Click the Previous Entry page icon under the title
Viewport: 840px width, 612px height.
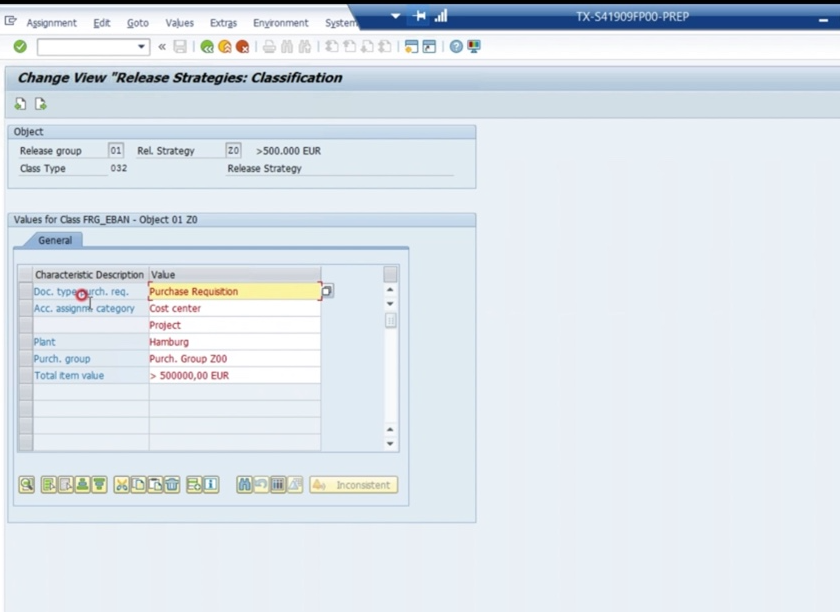[x=20, y=104]
